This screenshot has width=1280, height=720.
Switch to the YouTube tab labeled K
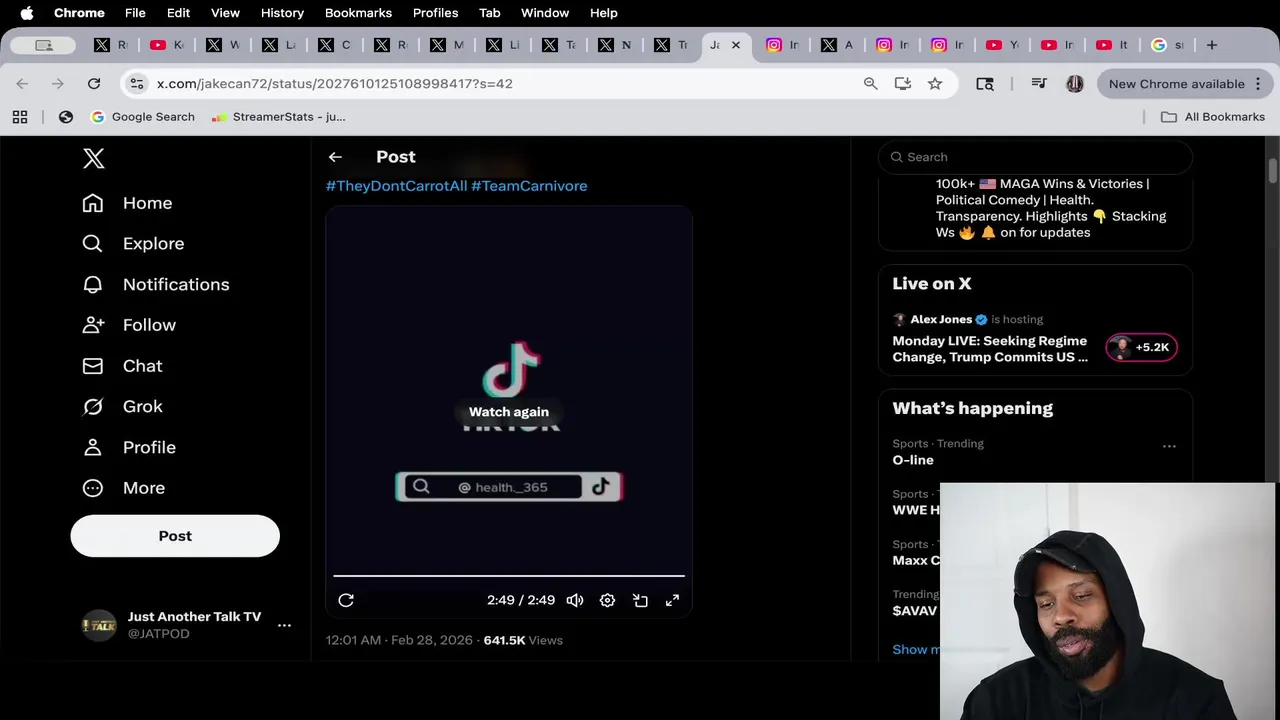coord(166,45)
